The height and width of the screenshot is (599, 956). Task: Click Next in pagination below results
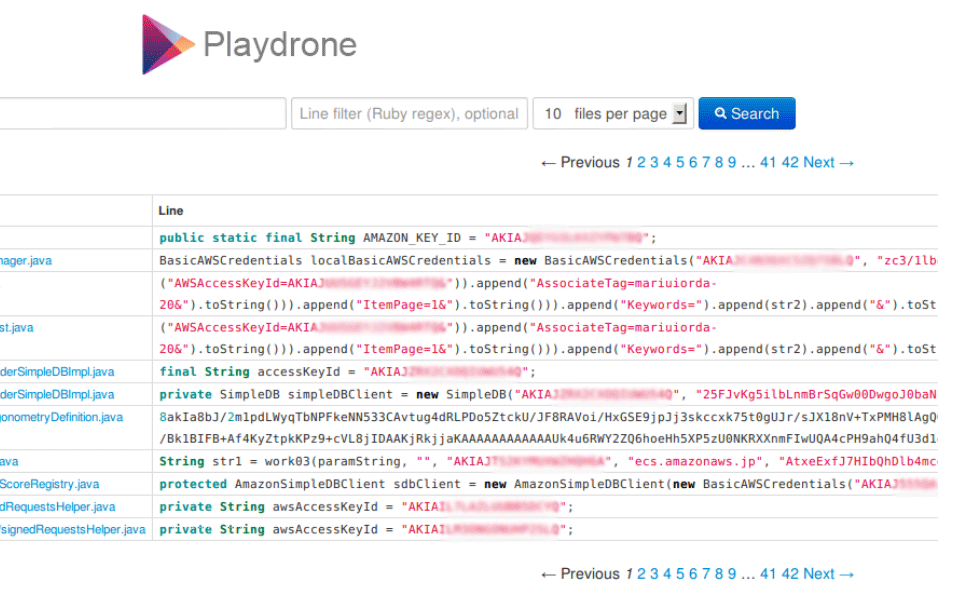pos(829,574)
